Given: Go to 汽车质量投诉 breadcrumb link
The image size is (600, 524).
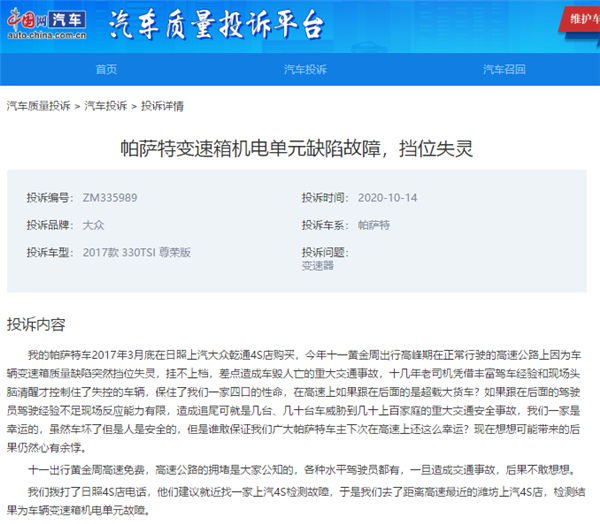Looking at the screenshot, I should 38,106.
